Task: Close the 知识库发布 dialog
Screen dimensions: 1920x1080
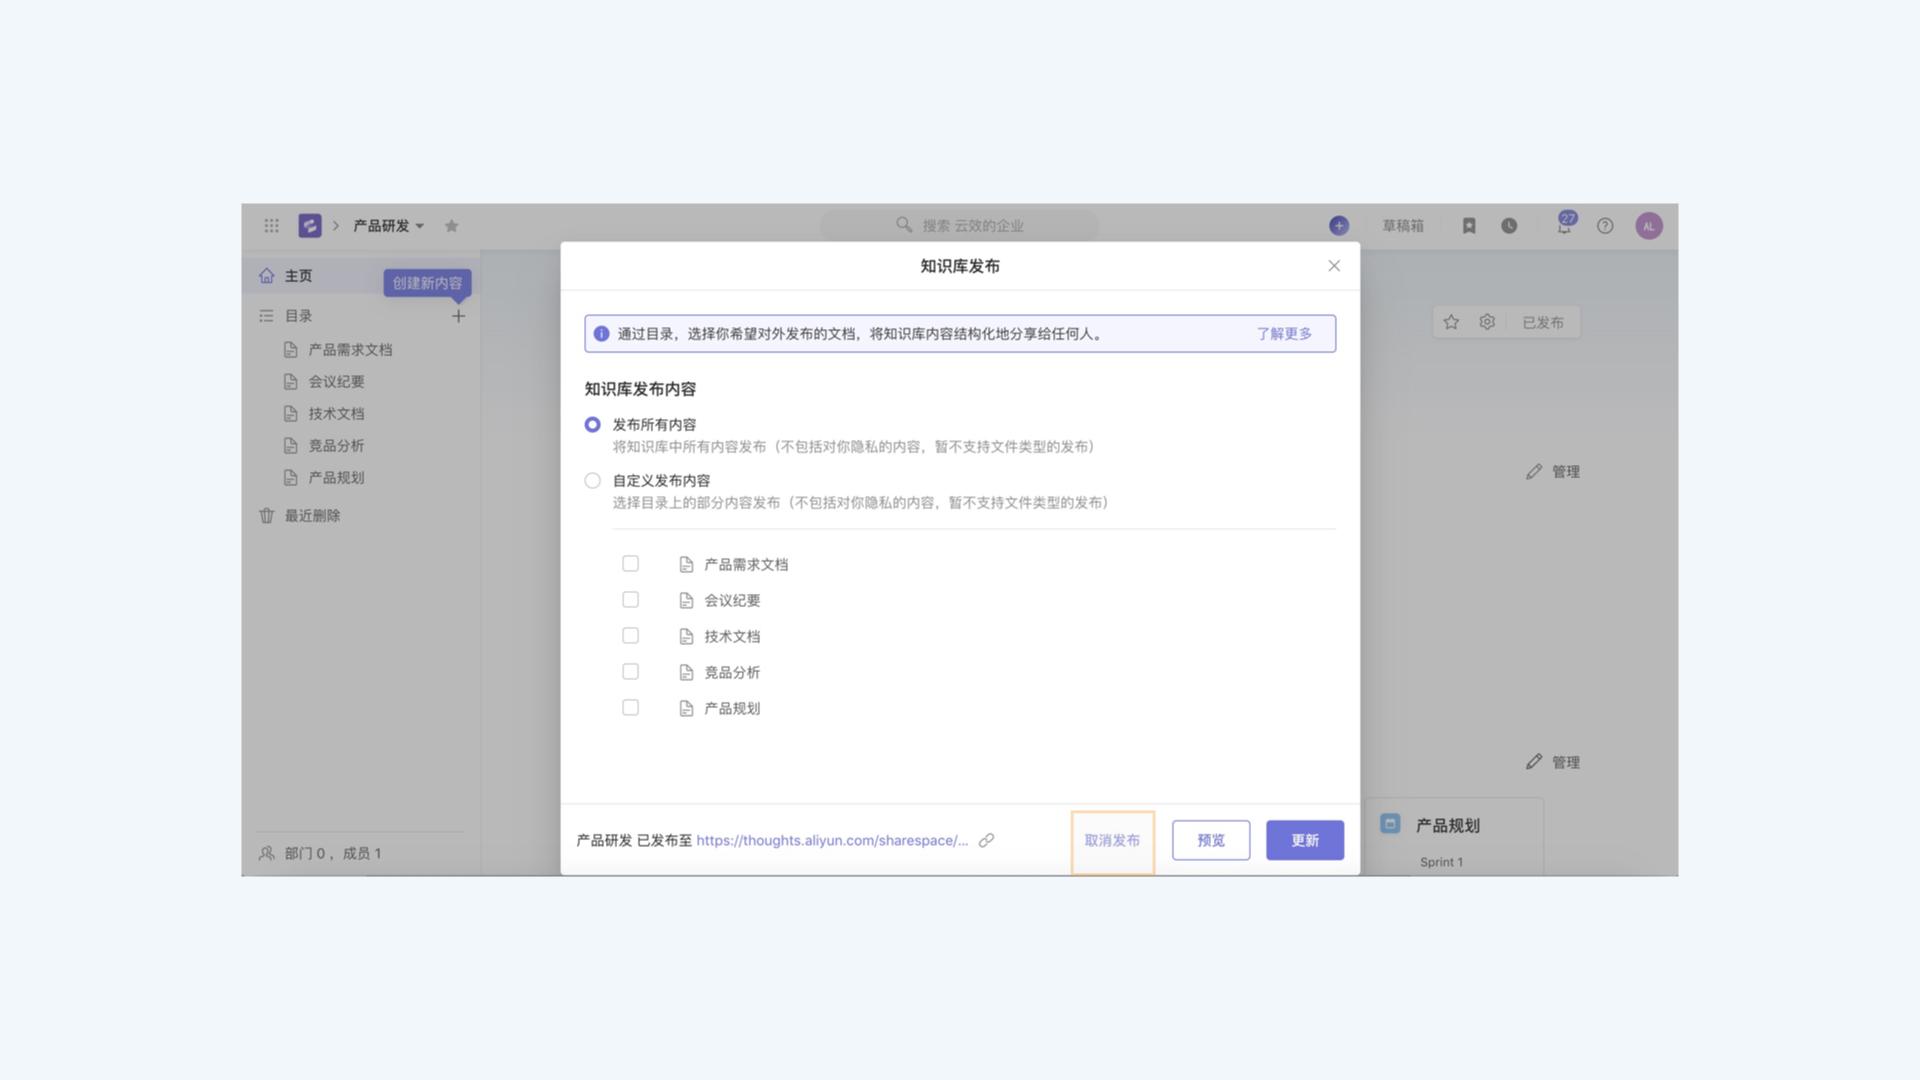Action: click(1334, 266)
